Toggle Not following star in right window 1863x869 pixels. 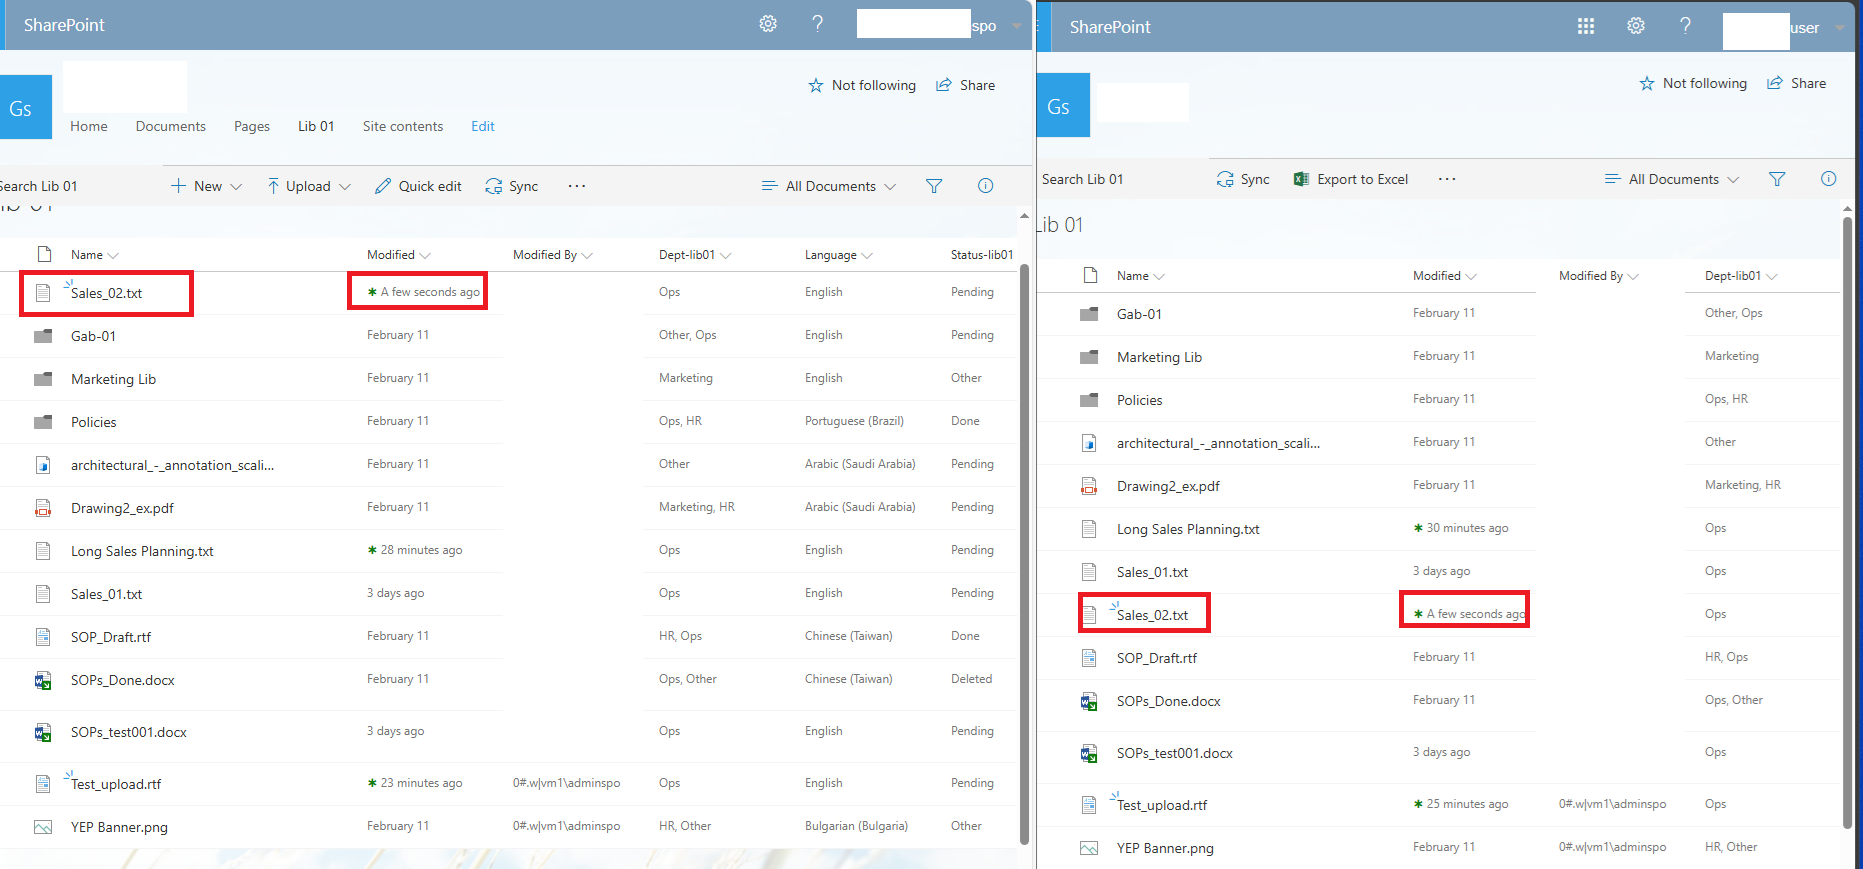click(x=1647, y=83)
